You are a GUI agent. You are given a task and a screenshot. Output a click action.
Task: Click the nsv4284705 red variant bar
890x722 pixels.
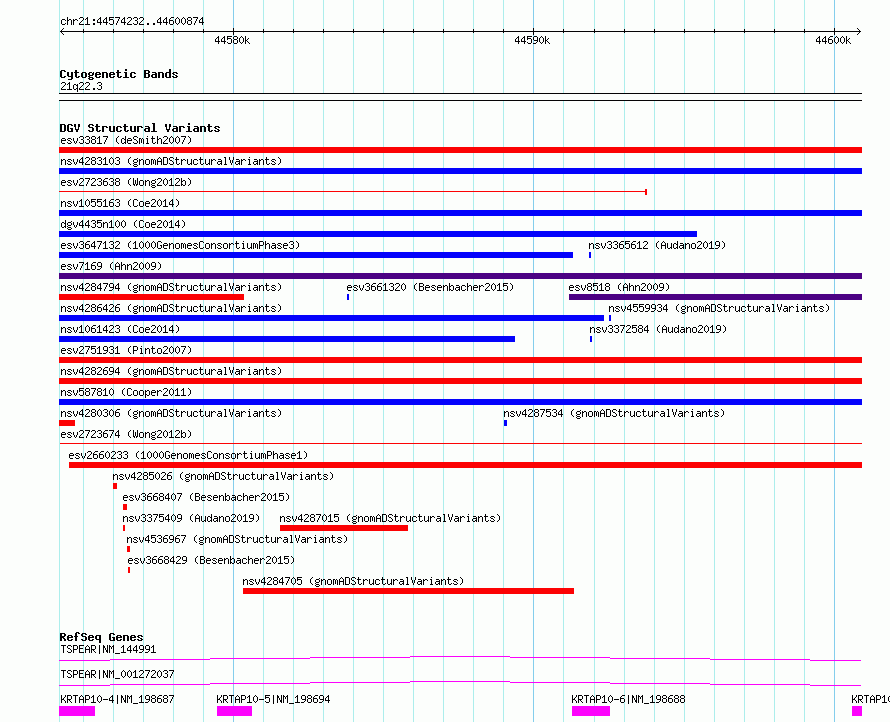pos(408,591)
